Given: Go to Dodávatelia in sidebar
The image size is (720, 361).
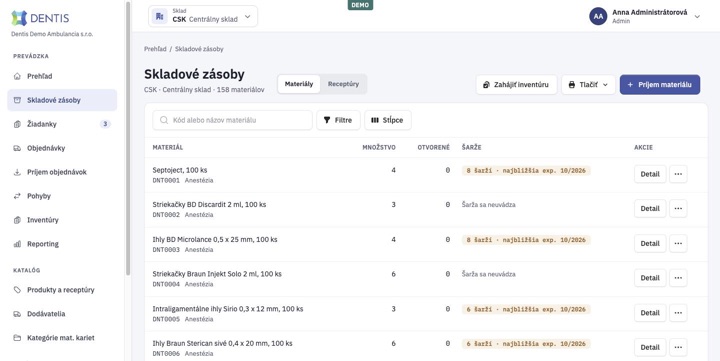Looking at the screenshot, I should click(x=62, y=314).
